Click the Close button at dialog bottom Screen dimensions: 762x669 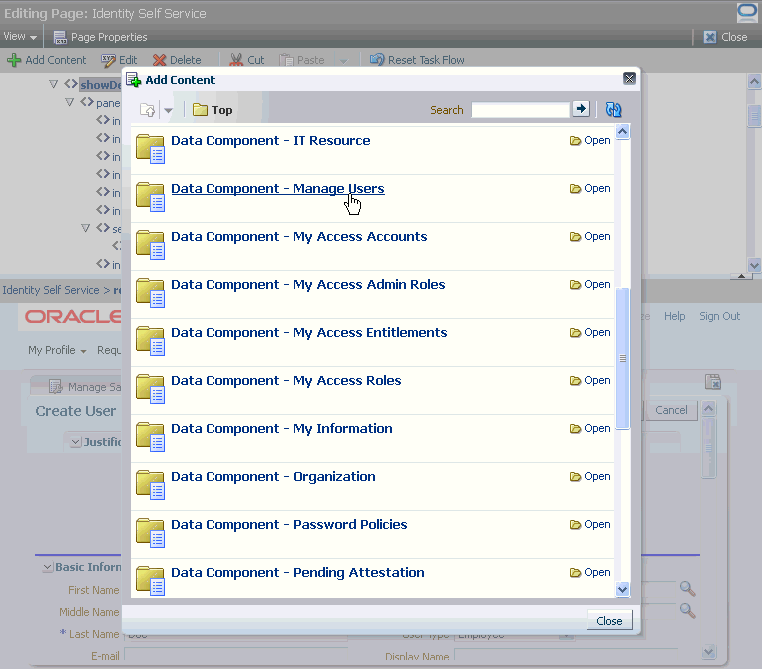click(x=609, y=620)
